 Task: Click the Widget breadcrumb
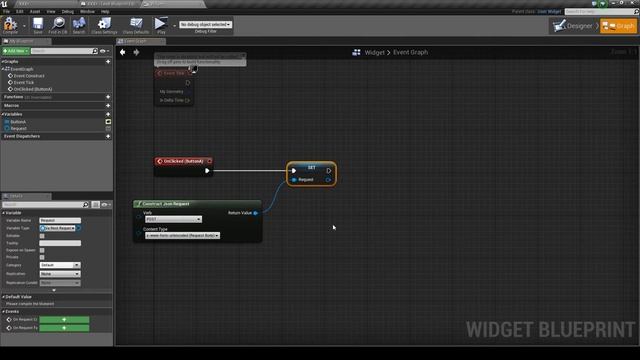coord(374,52)
